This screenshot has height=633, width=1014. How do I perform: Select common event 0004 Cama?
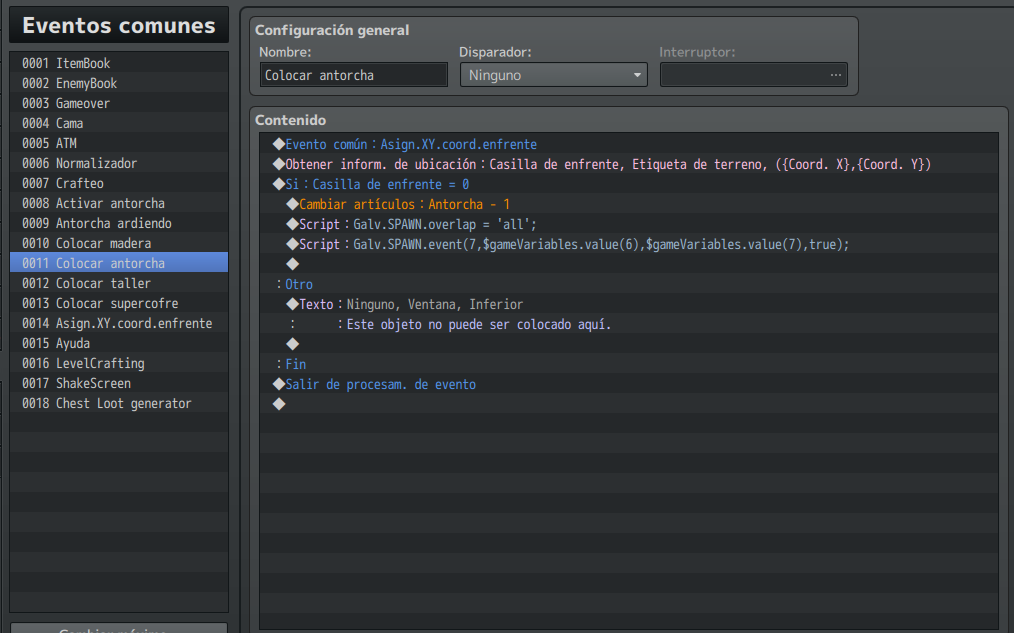coord(119,123)
